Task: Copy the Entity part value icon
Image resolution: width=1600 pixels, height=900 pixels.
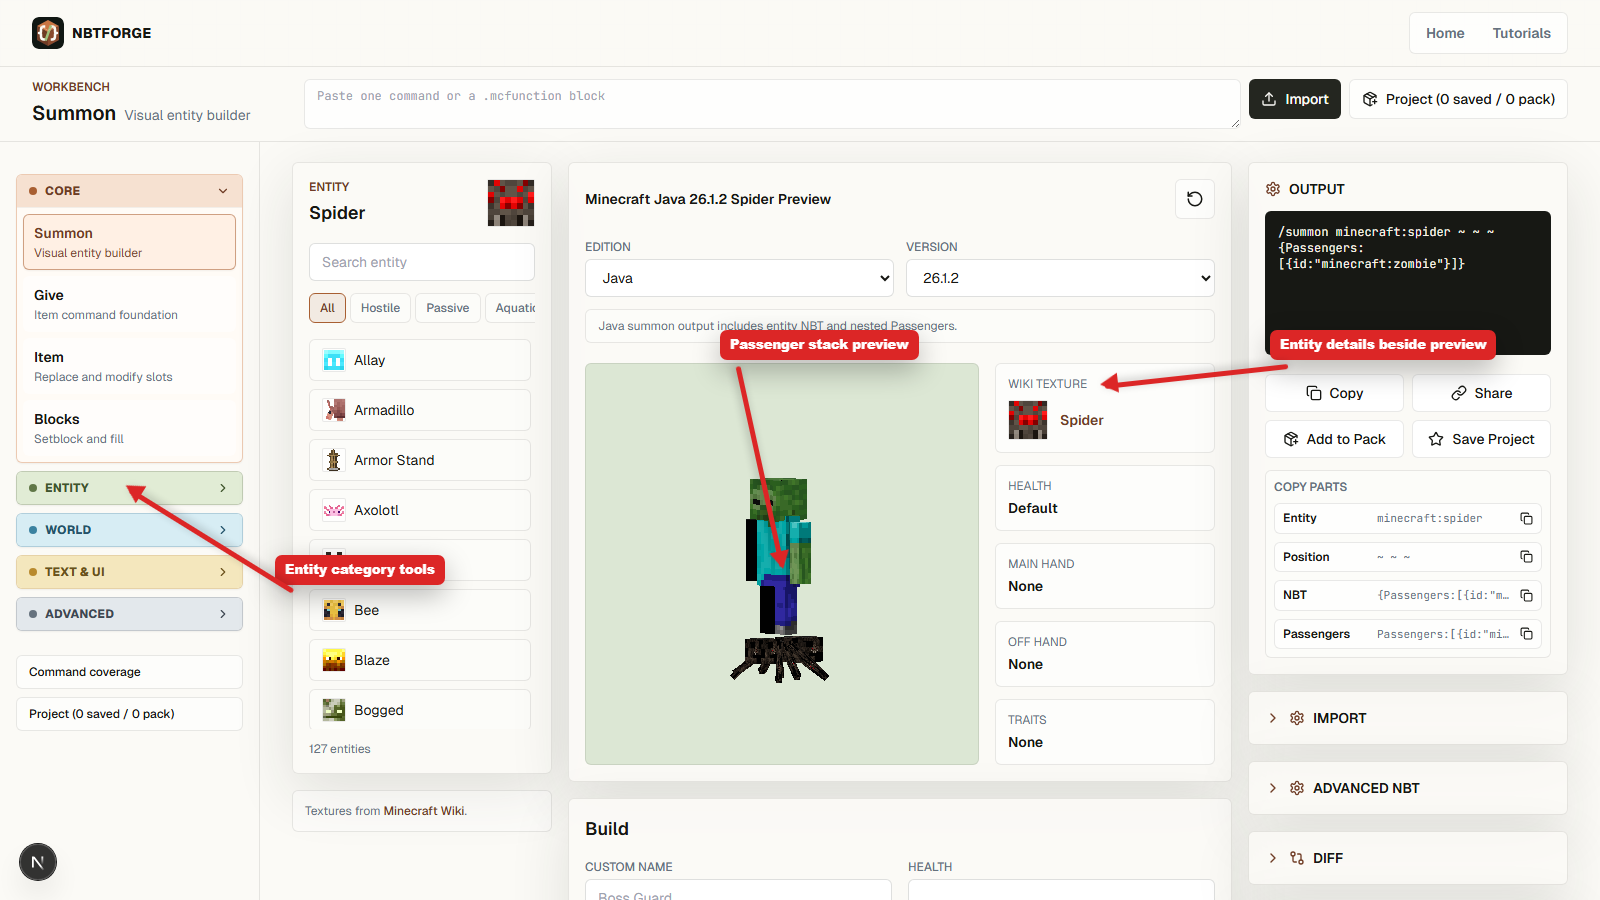Action: 1526,518
